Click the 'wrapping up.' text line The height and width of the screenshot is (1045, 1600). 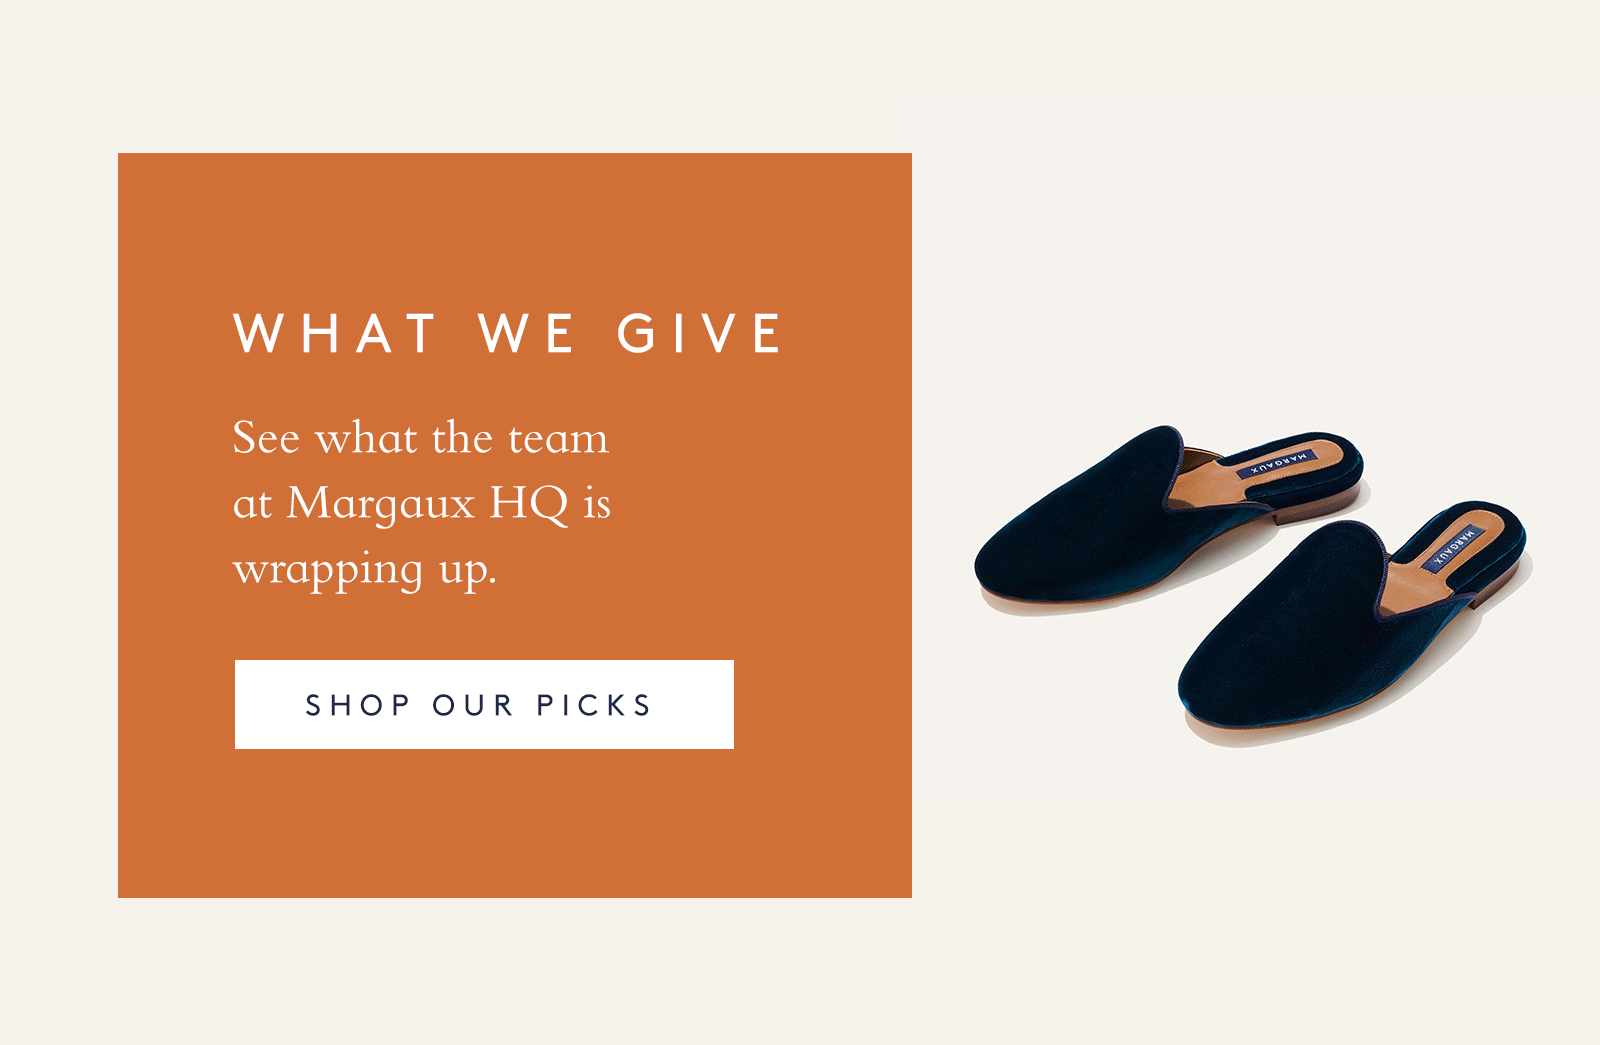[365, 571]
